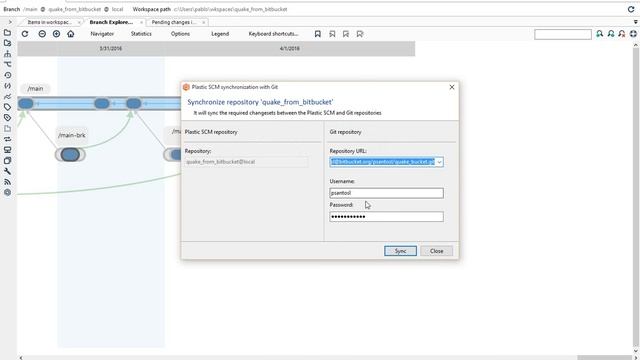Open workspace items via top sidebar folder icon
Screen dimensions: 640x360
tap(7, 32)
